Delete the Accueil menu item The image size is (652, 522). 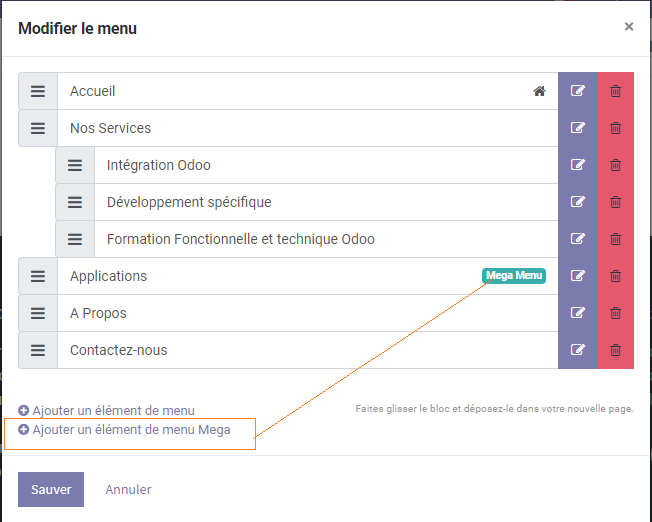615,91
